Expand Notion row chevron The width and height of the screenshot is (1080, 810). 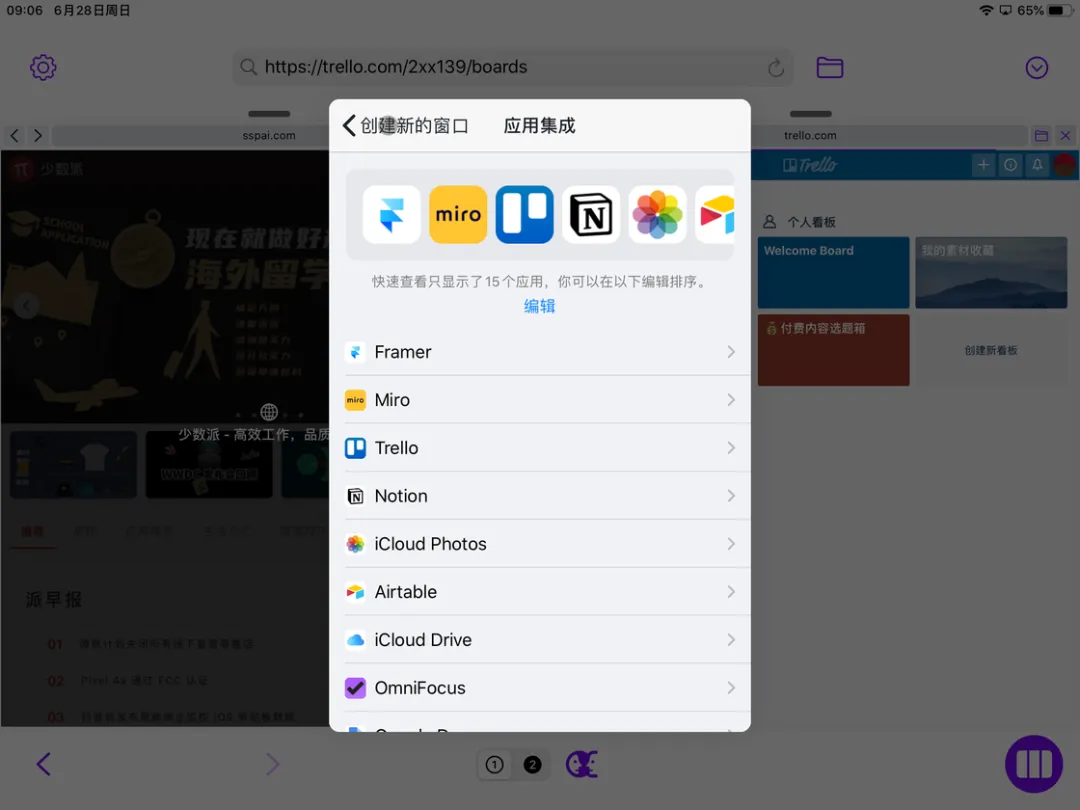click(731, 496)
